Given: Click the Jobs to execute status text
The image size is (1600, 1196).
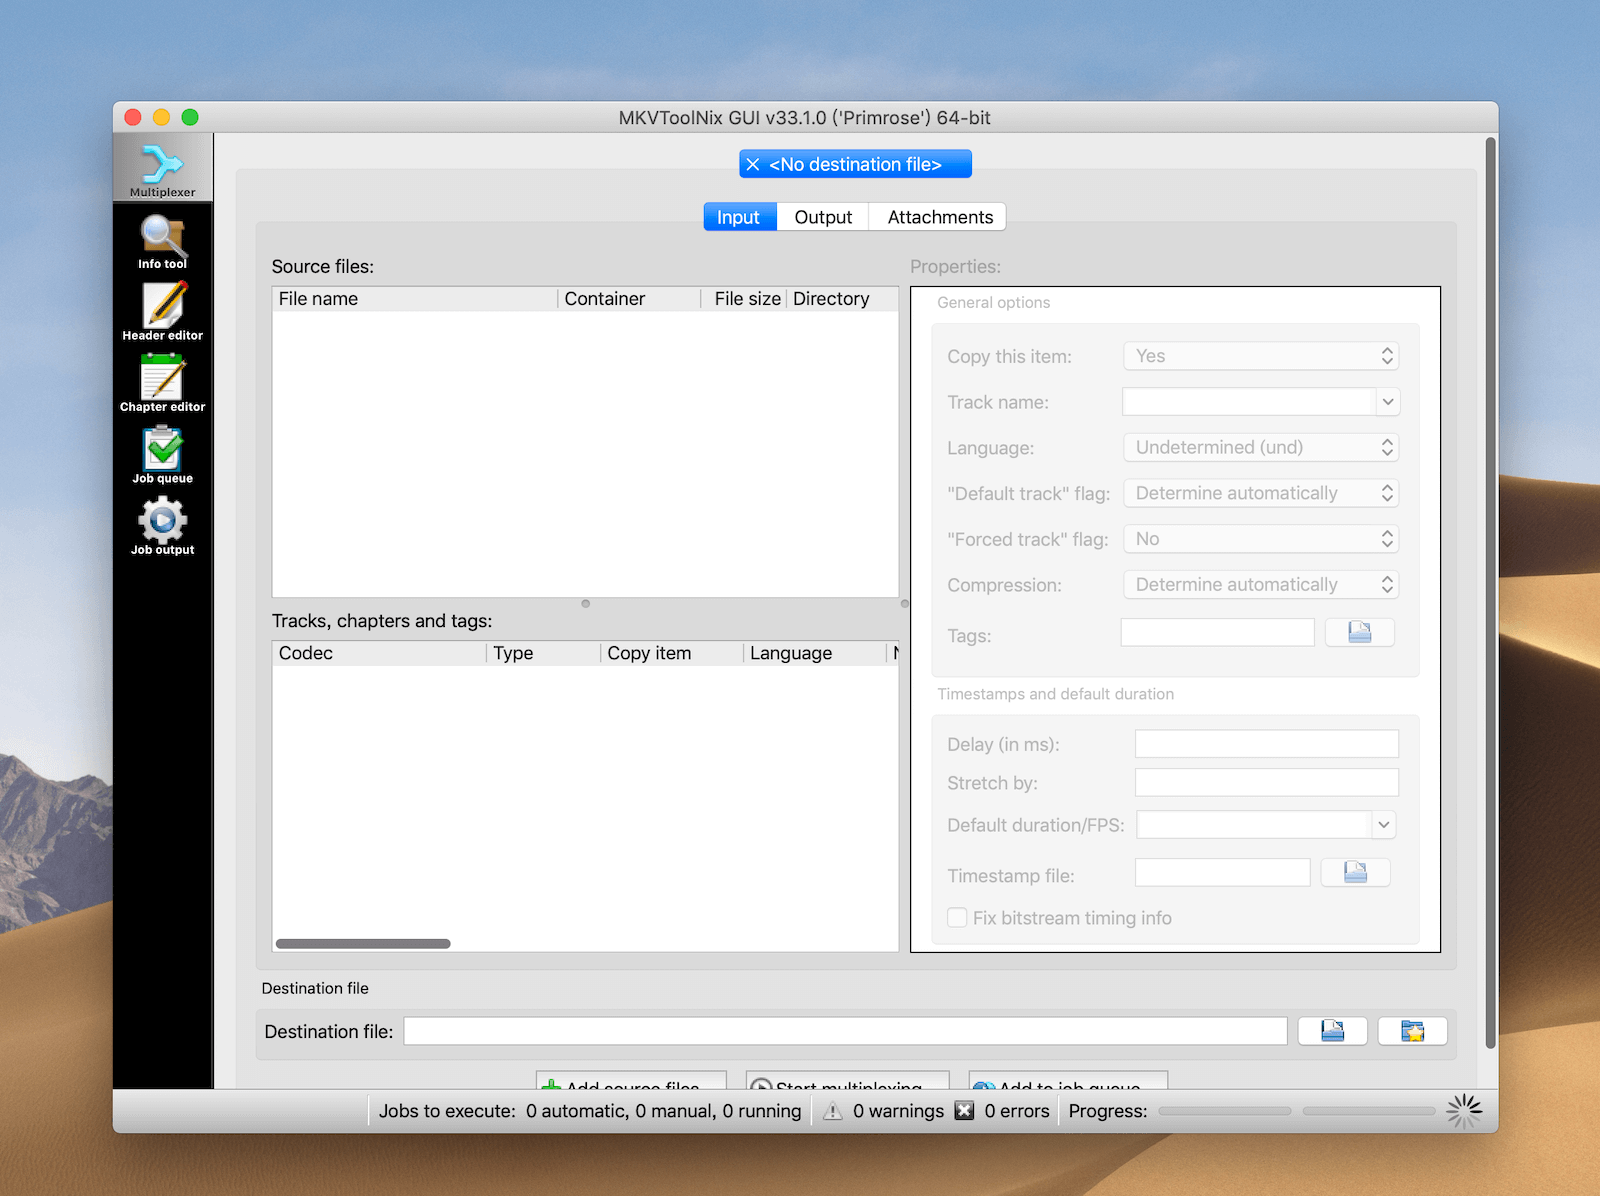Looking at the screenshot, I should [x=590, y=1111].
